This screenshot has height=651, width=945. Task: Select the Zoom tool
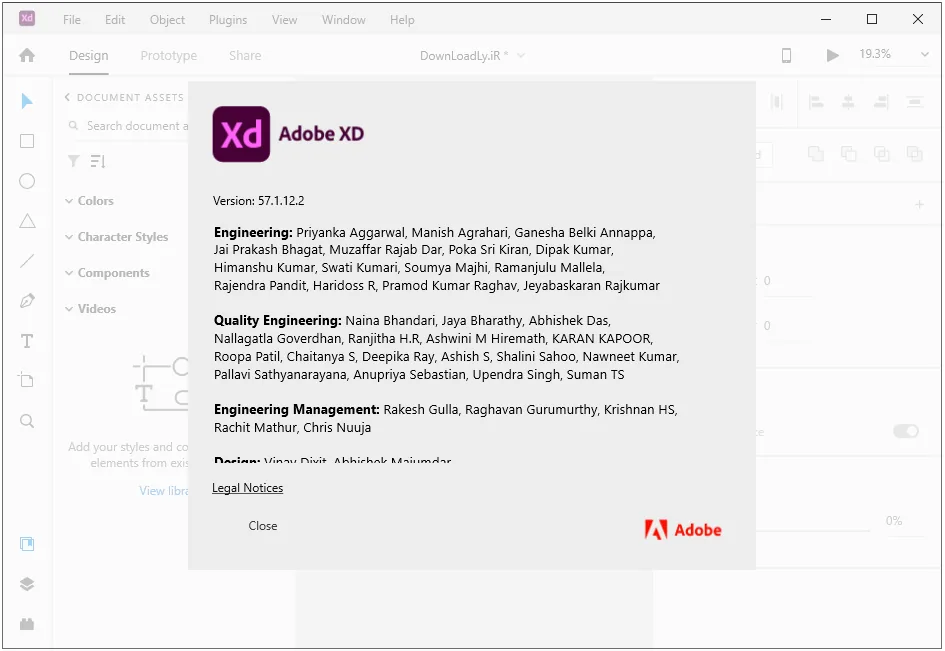27,421
